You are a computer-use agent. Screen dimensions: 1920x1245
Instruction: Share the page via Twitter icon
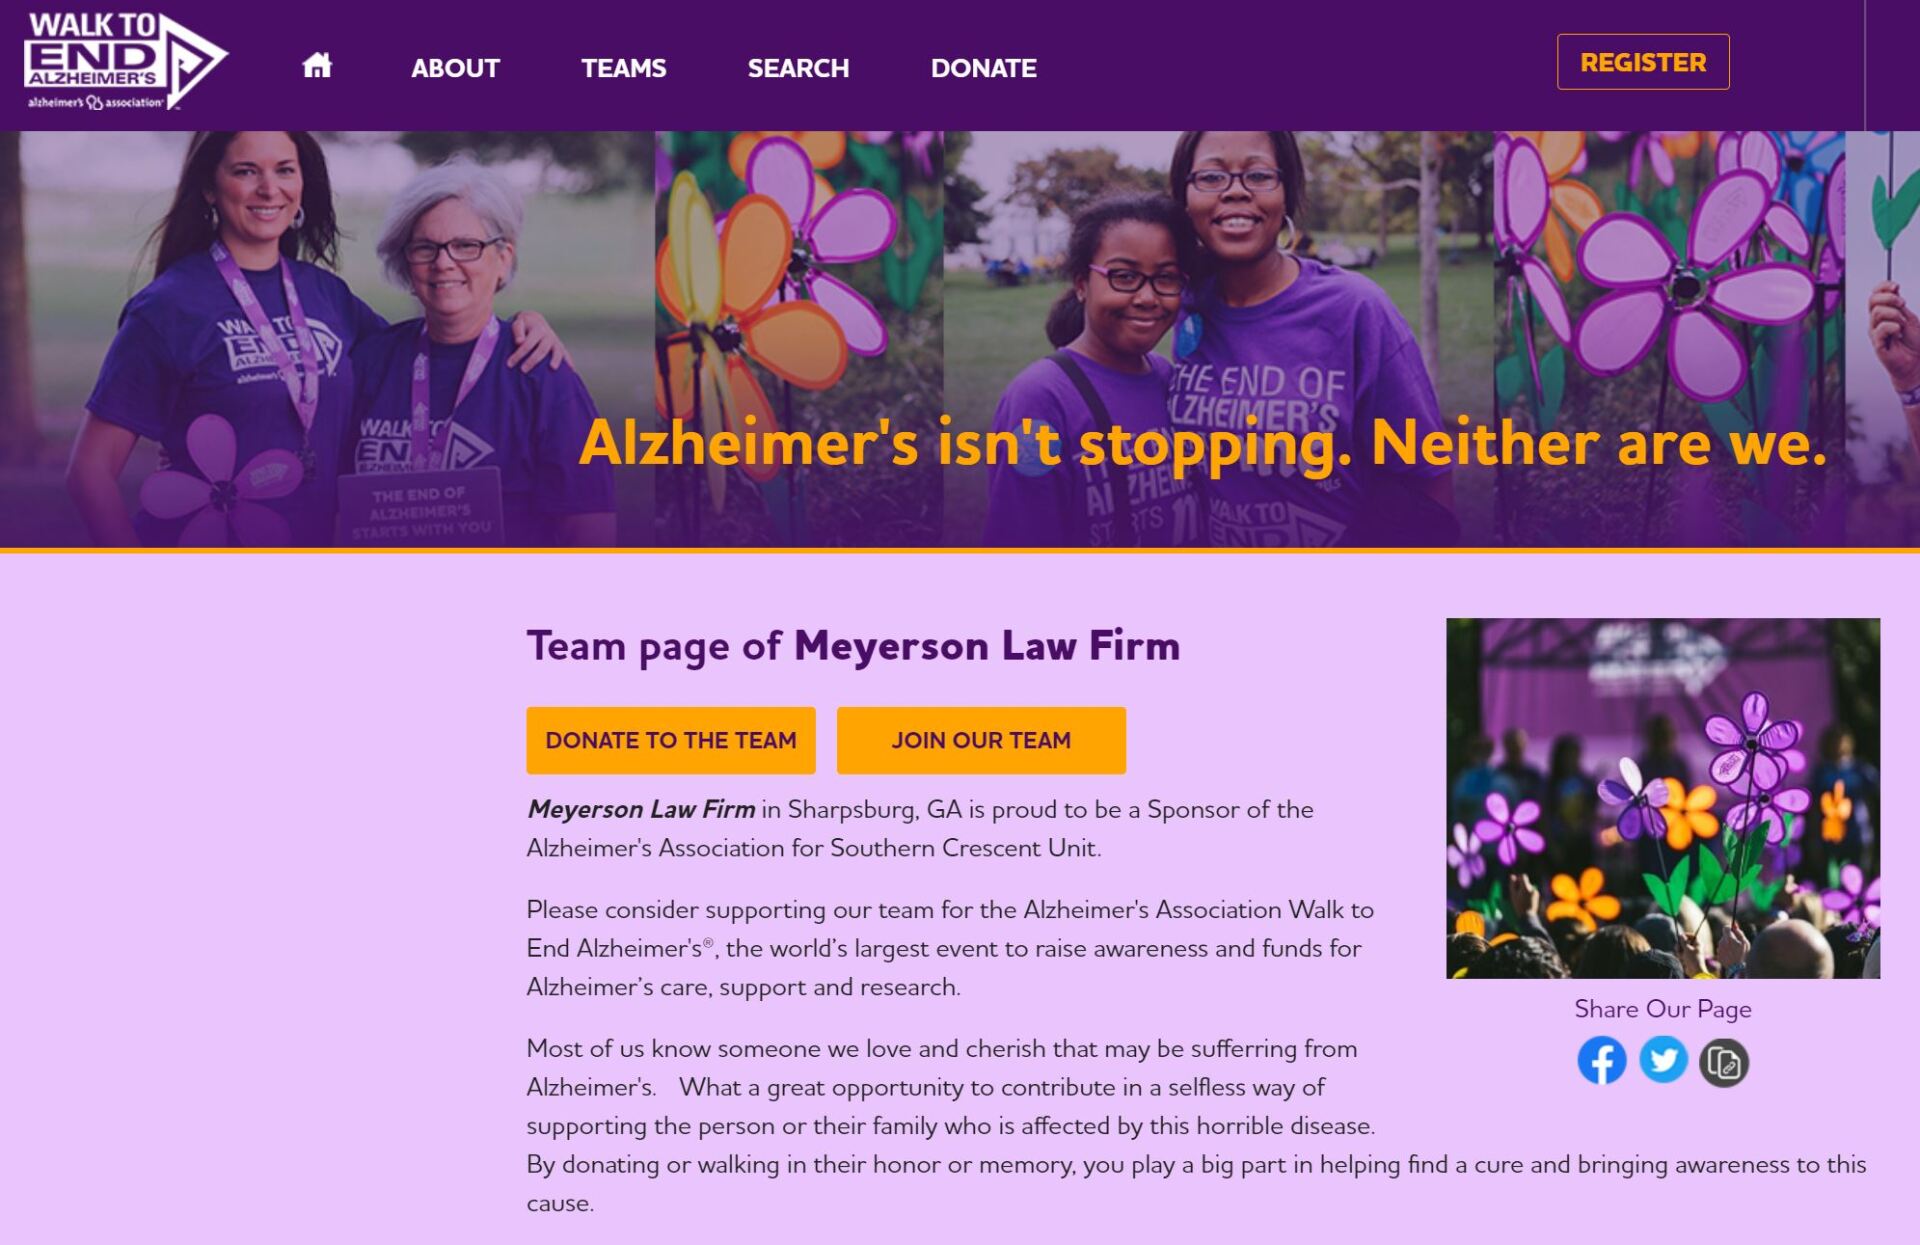point(1663,1061)
